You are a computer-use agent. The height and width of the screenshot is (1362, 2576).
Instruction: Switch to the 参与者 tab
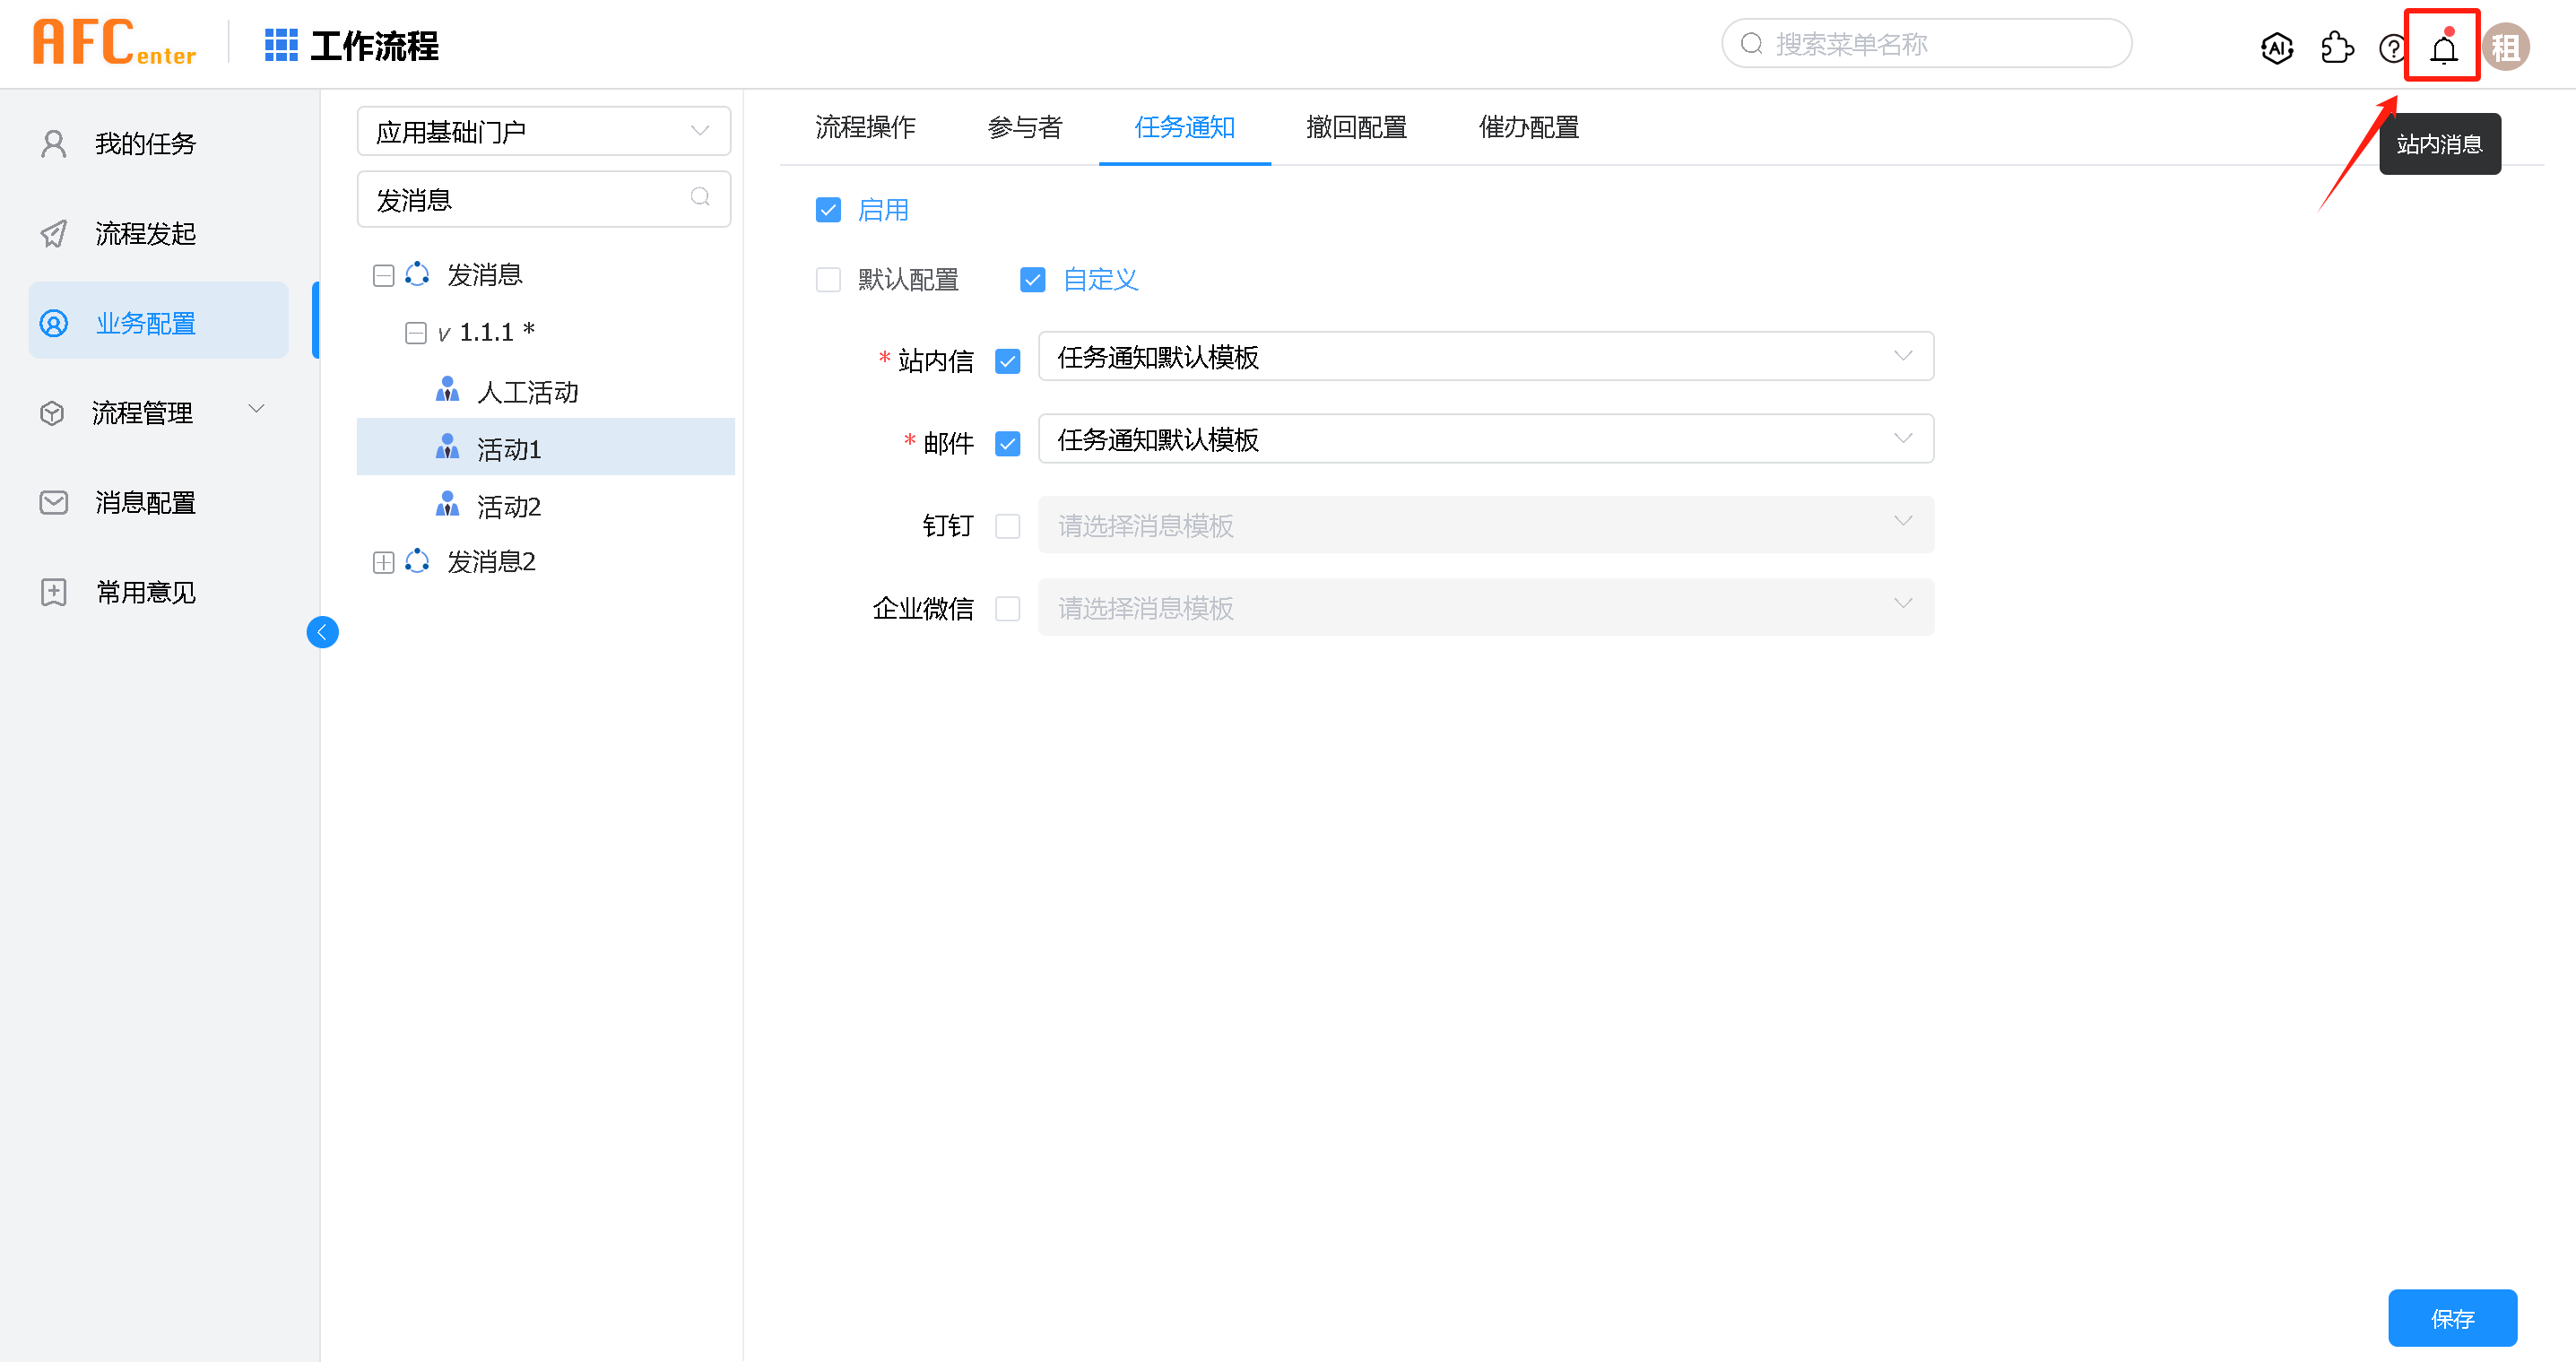(1024, 127)
